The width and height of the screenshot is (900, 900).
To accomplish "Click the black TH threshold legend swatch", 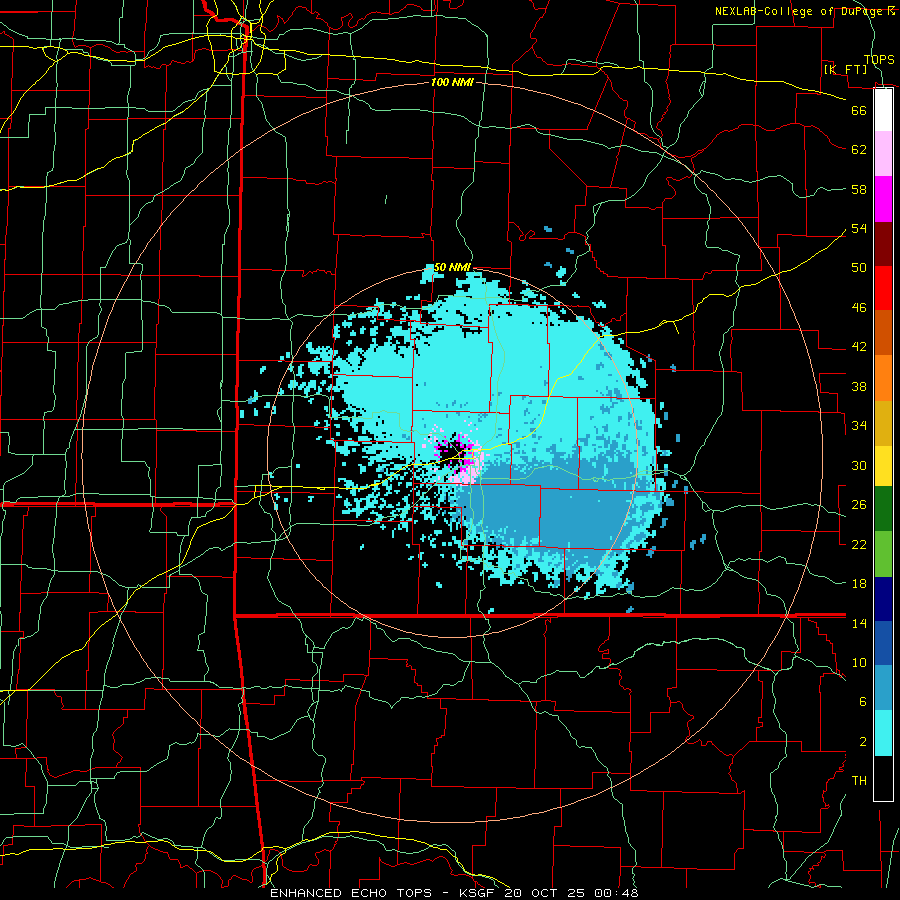I will click(883, 778).
